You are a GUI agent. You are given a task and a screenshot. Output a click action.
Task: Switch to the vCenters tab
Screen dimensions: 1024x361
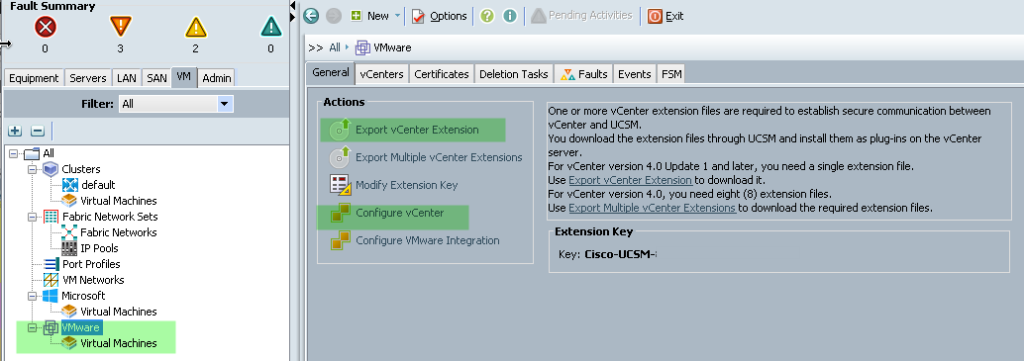381,74
